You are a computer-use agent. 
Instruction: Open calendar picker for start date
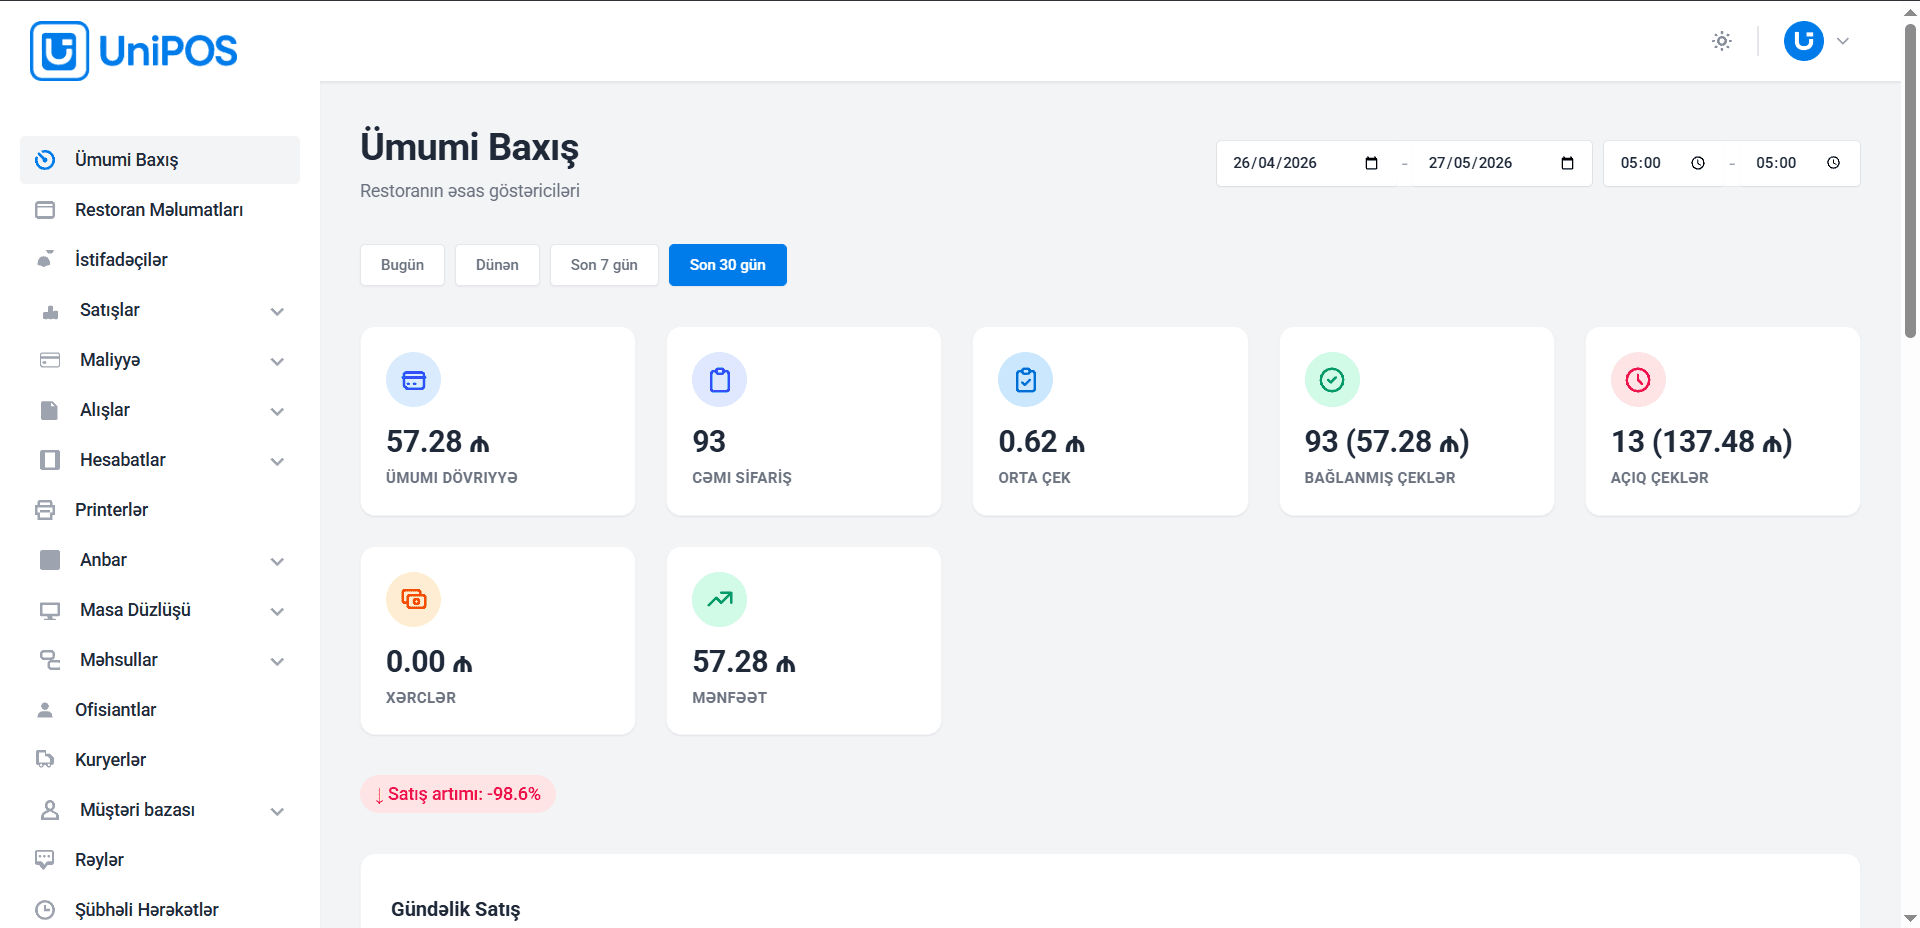click(x=1371, y=163)
